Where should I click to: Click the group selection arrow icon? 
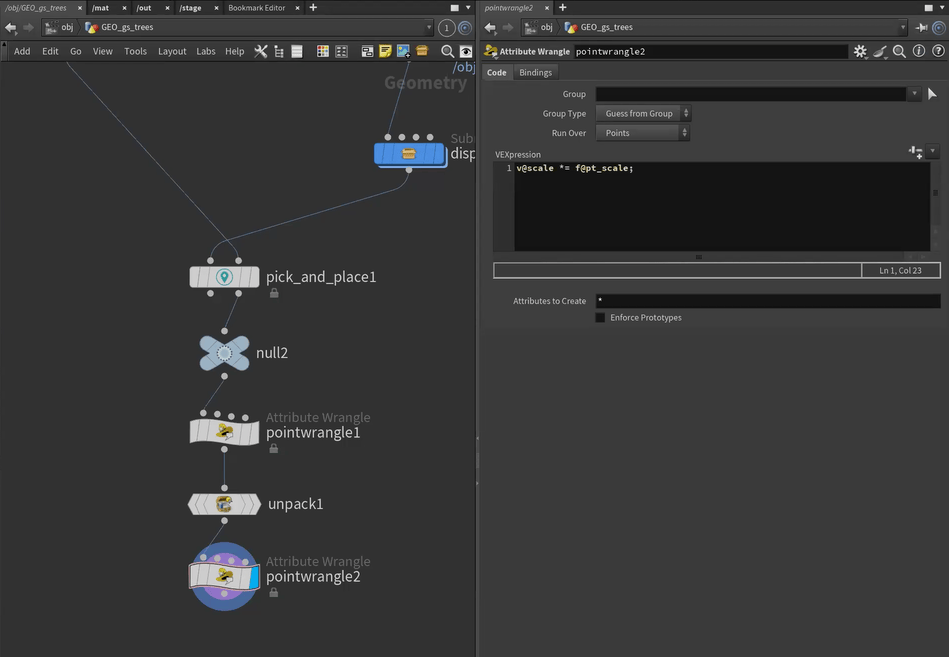932,94
